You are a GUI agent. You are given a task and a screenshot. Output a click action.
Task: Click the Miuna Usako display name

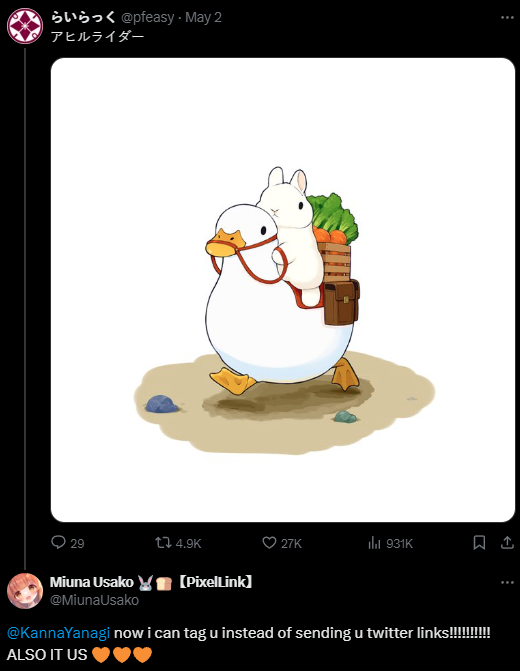pos(92,582)
